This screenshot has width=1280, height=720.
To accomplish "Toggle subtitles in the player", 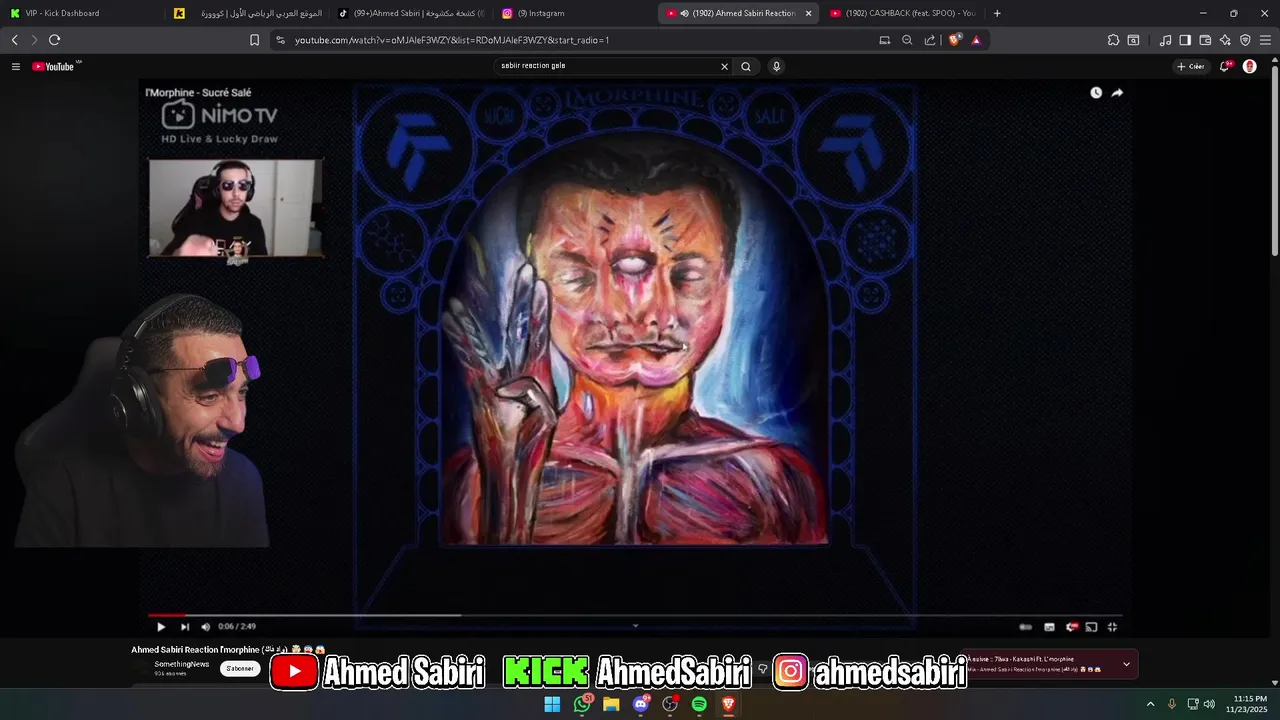I will (1049, 627).
